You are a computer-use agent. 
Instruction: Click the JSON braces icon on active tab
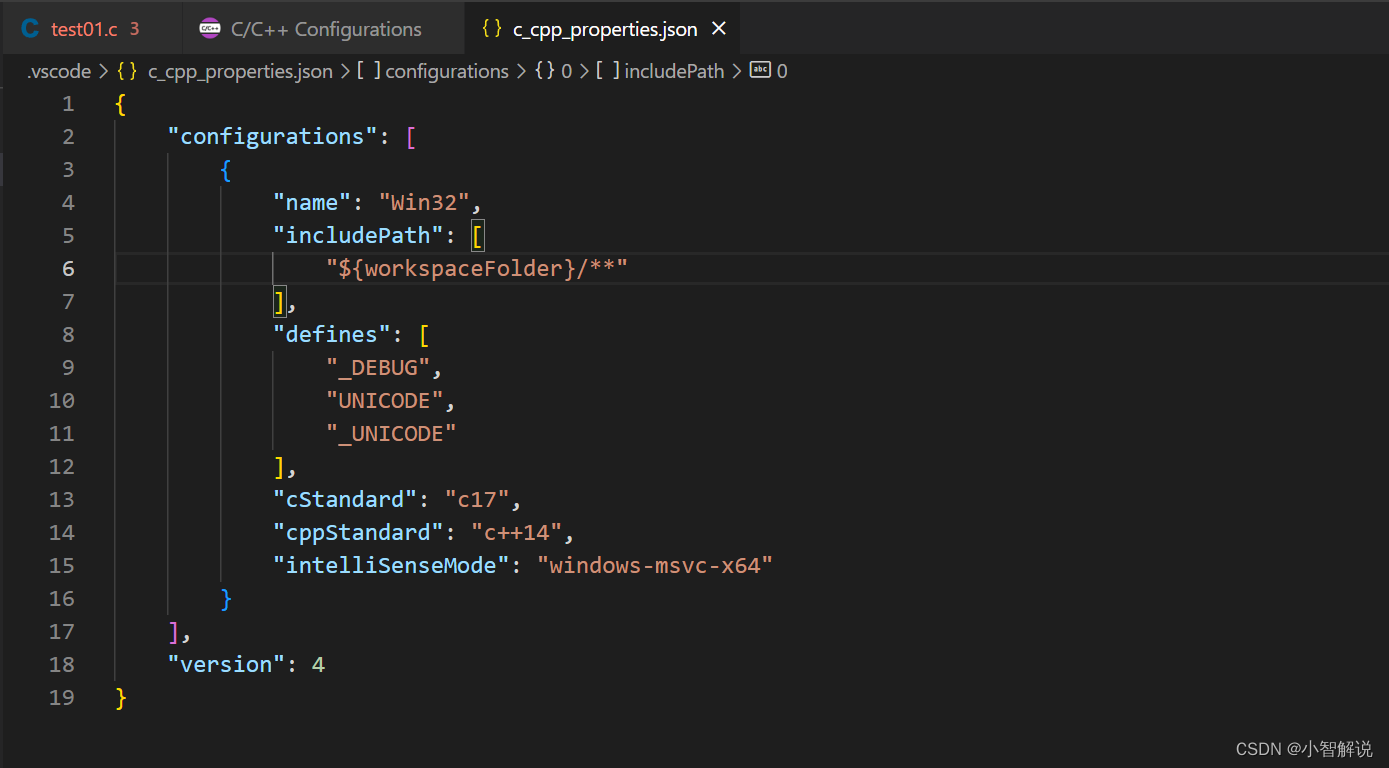pos(492,28)
